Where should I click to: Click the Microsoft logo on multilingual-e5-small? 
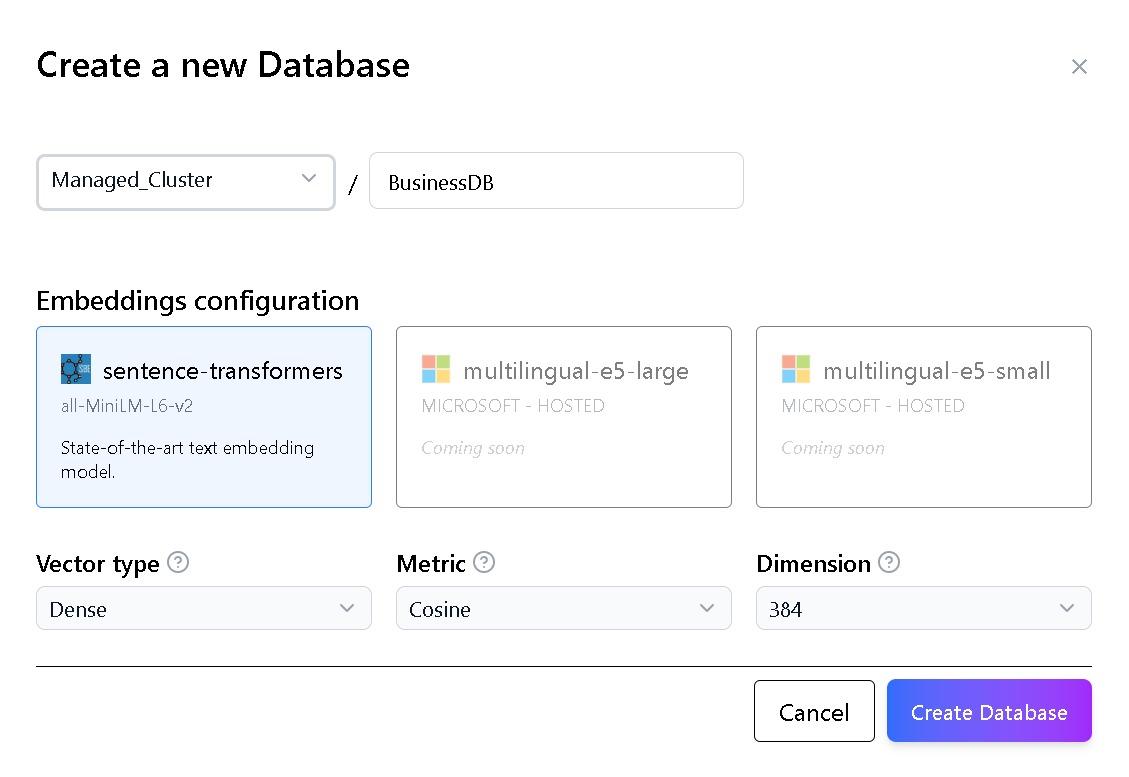796,370
